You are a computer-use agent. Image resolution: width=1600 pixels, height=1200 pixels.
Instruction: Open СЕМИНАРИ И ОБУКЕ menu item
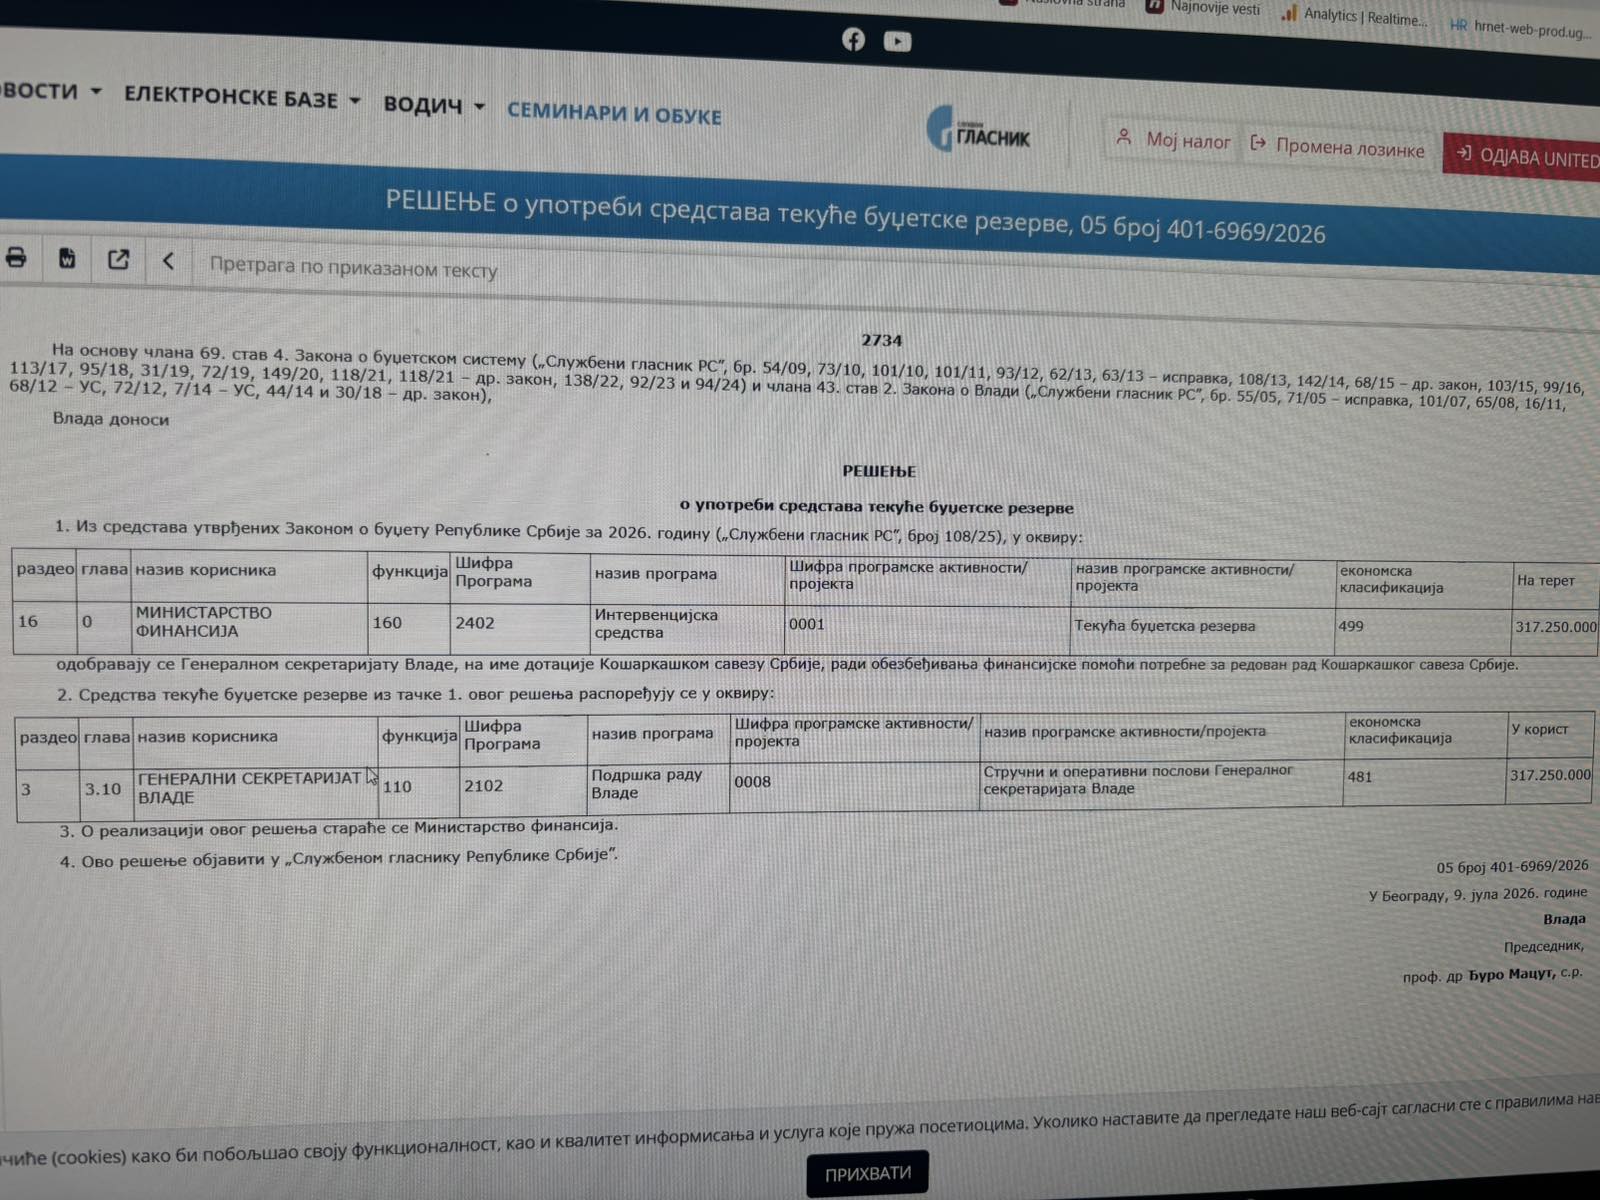(614, 113)
